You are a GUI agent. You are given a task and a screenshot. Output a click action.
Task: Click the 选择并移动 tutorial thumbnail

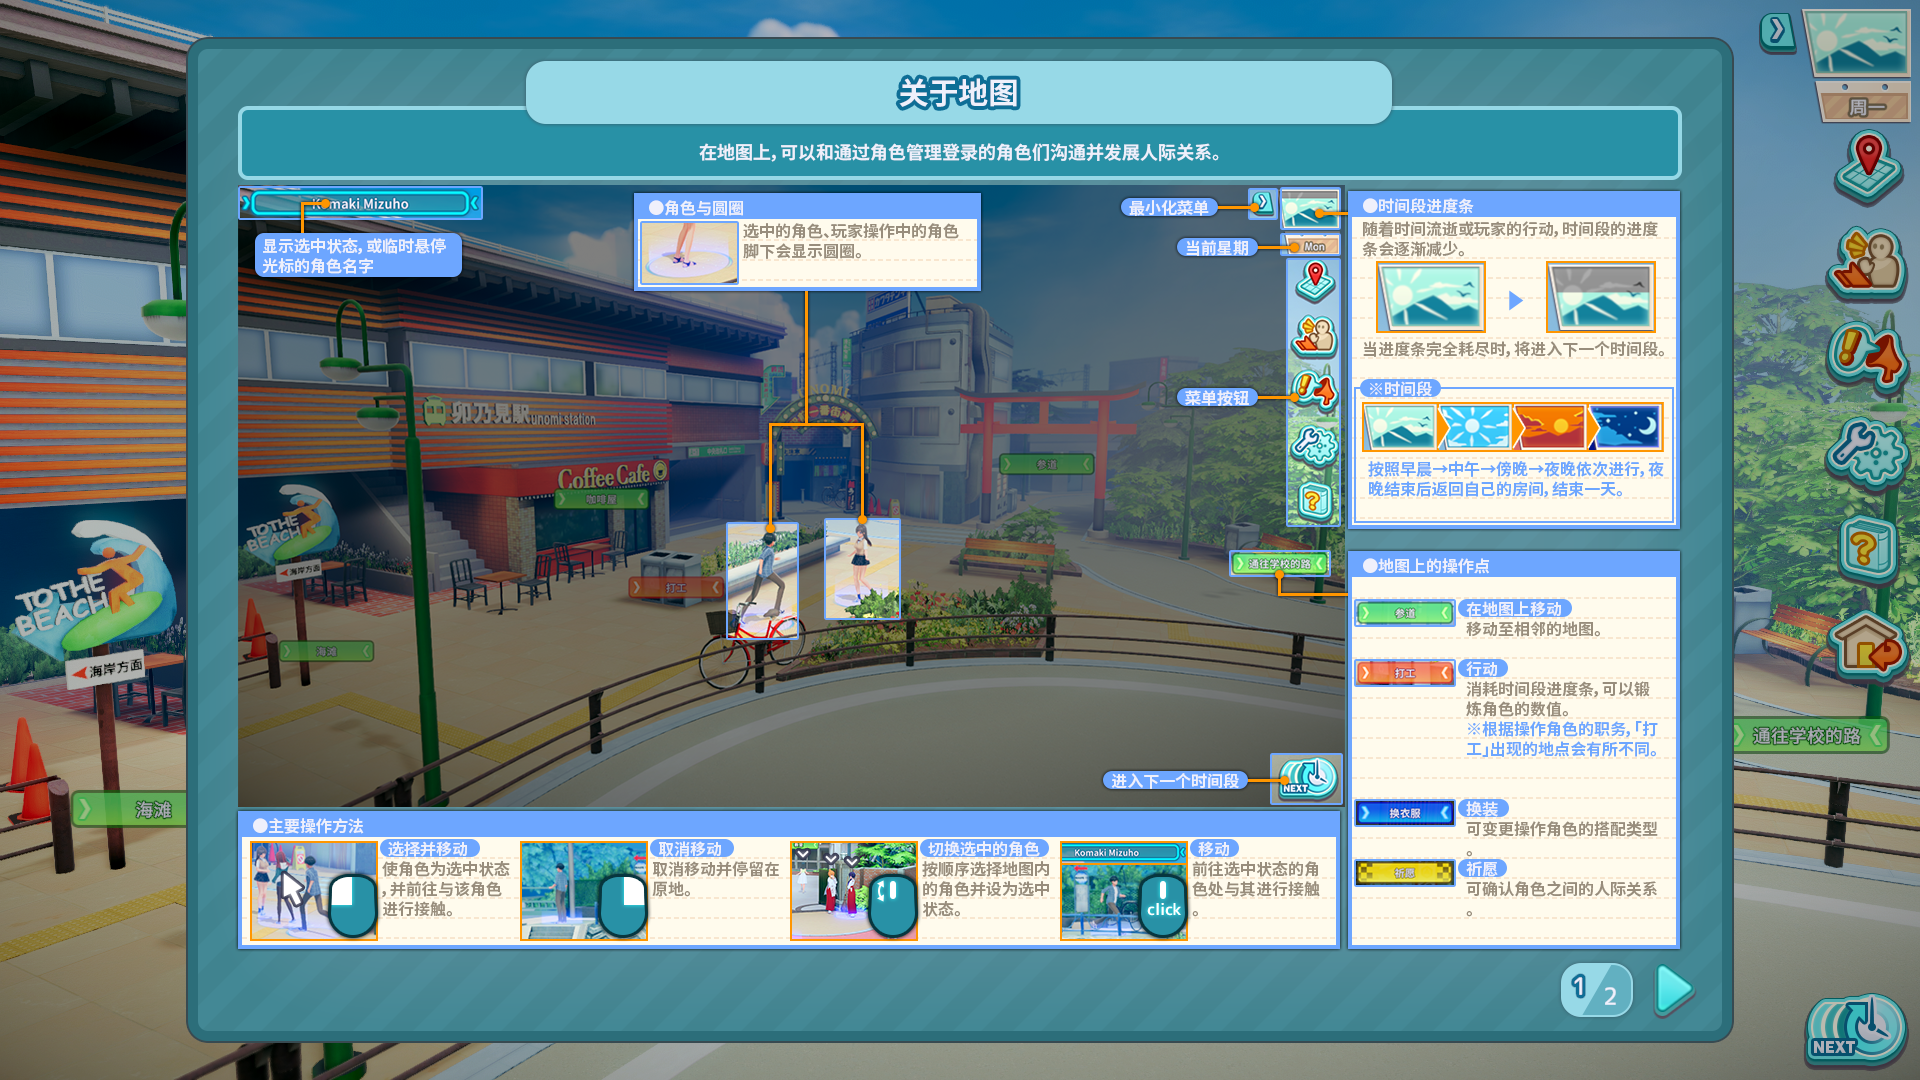pos(313,890)
